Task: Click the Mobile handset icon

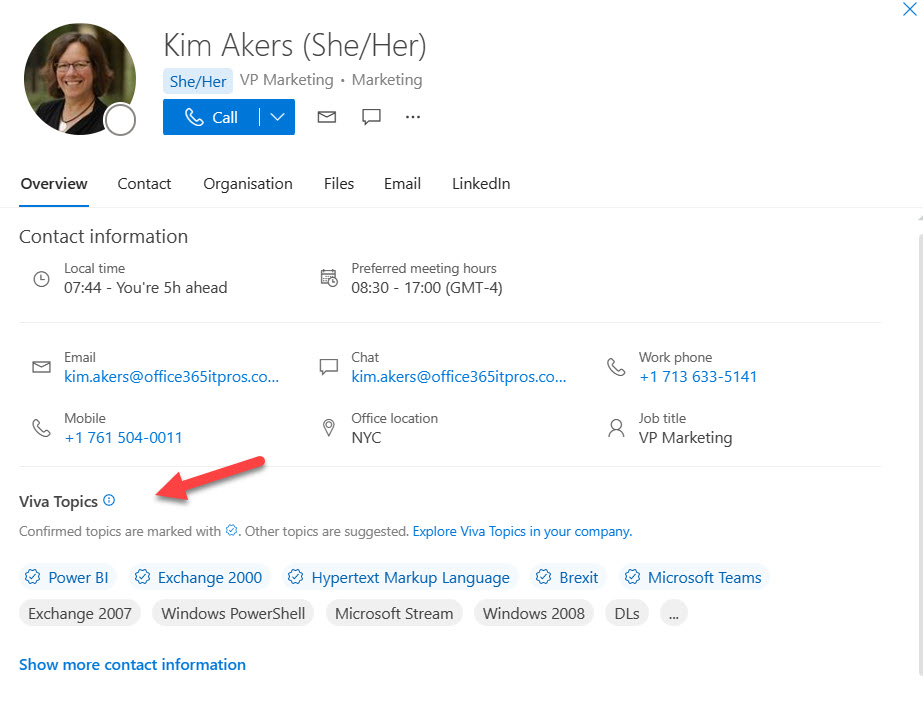Action: click(41, 428)
